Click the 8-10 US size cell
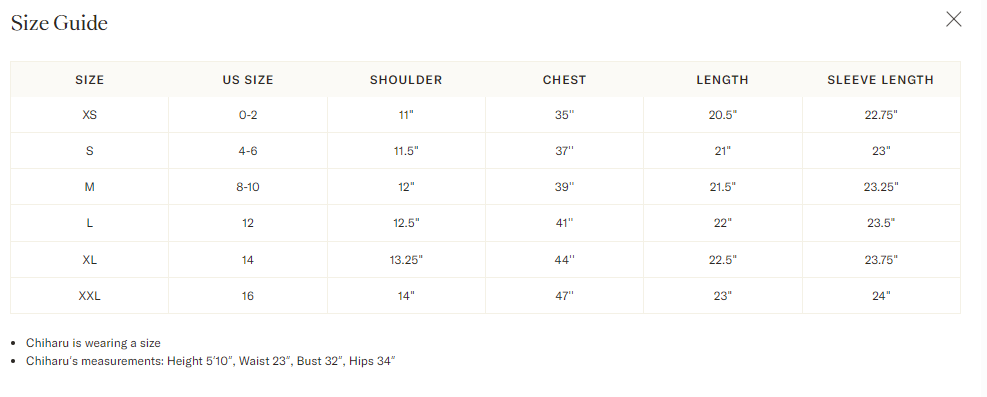This screenshot has height=397, width=987. click(248, 187)
